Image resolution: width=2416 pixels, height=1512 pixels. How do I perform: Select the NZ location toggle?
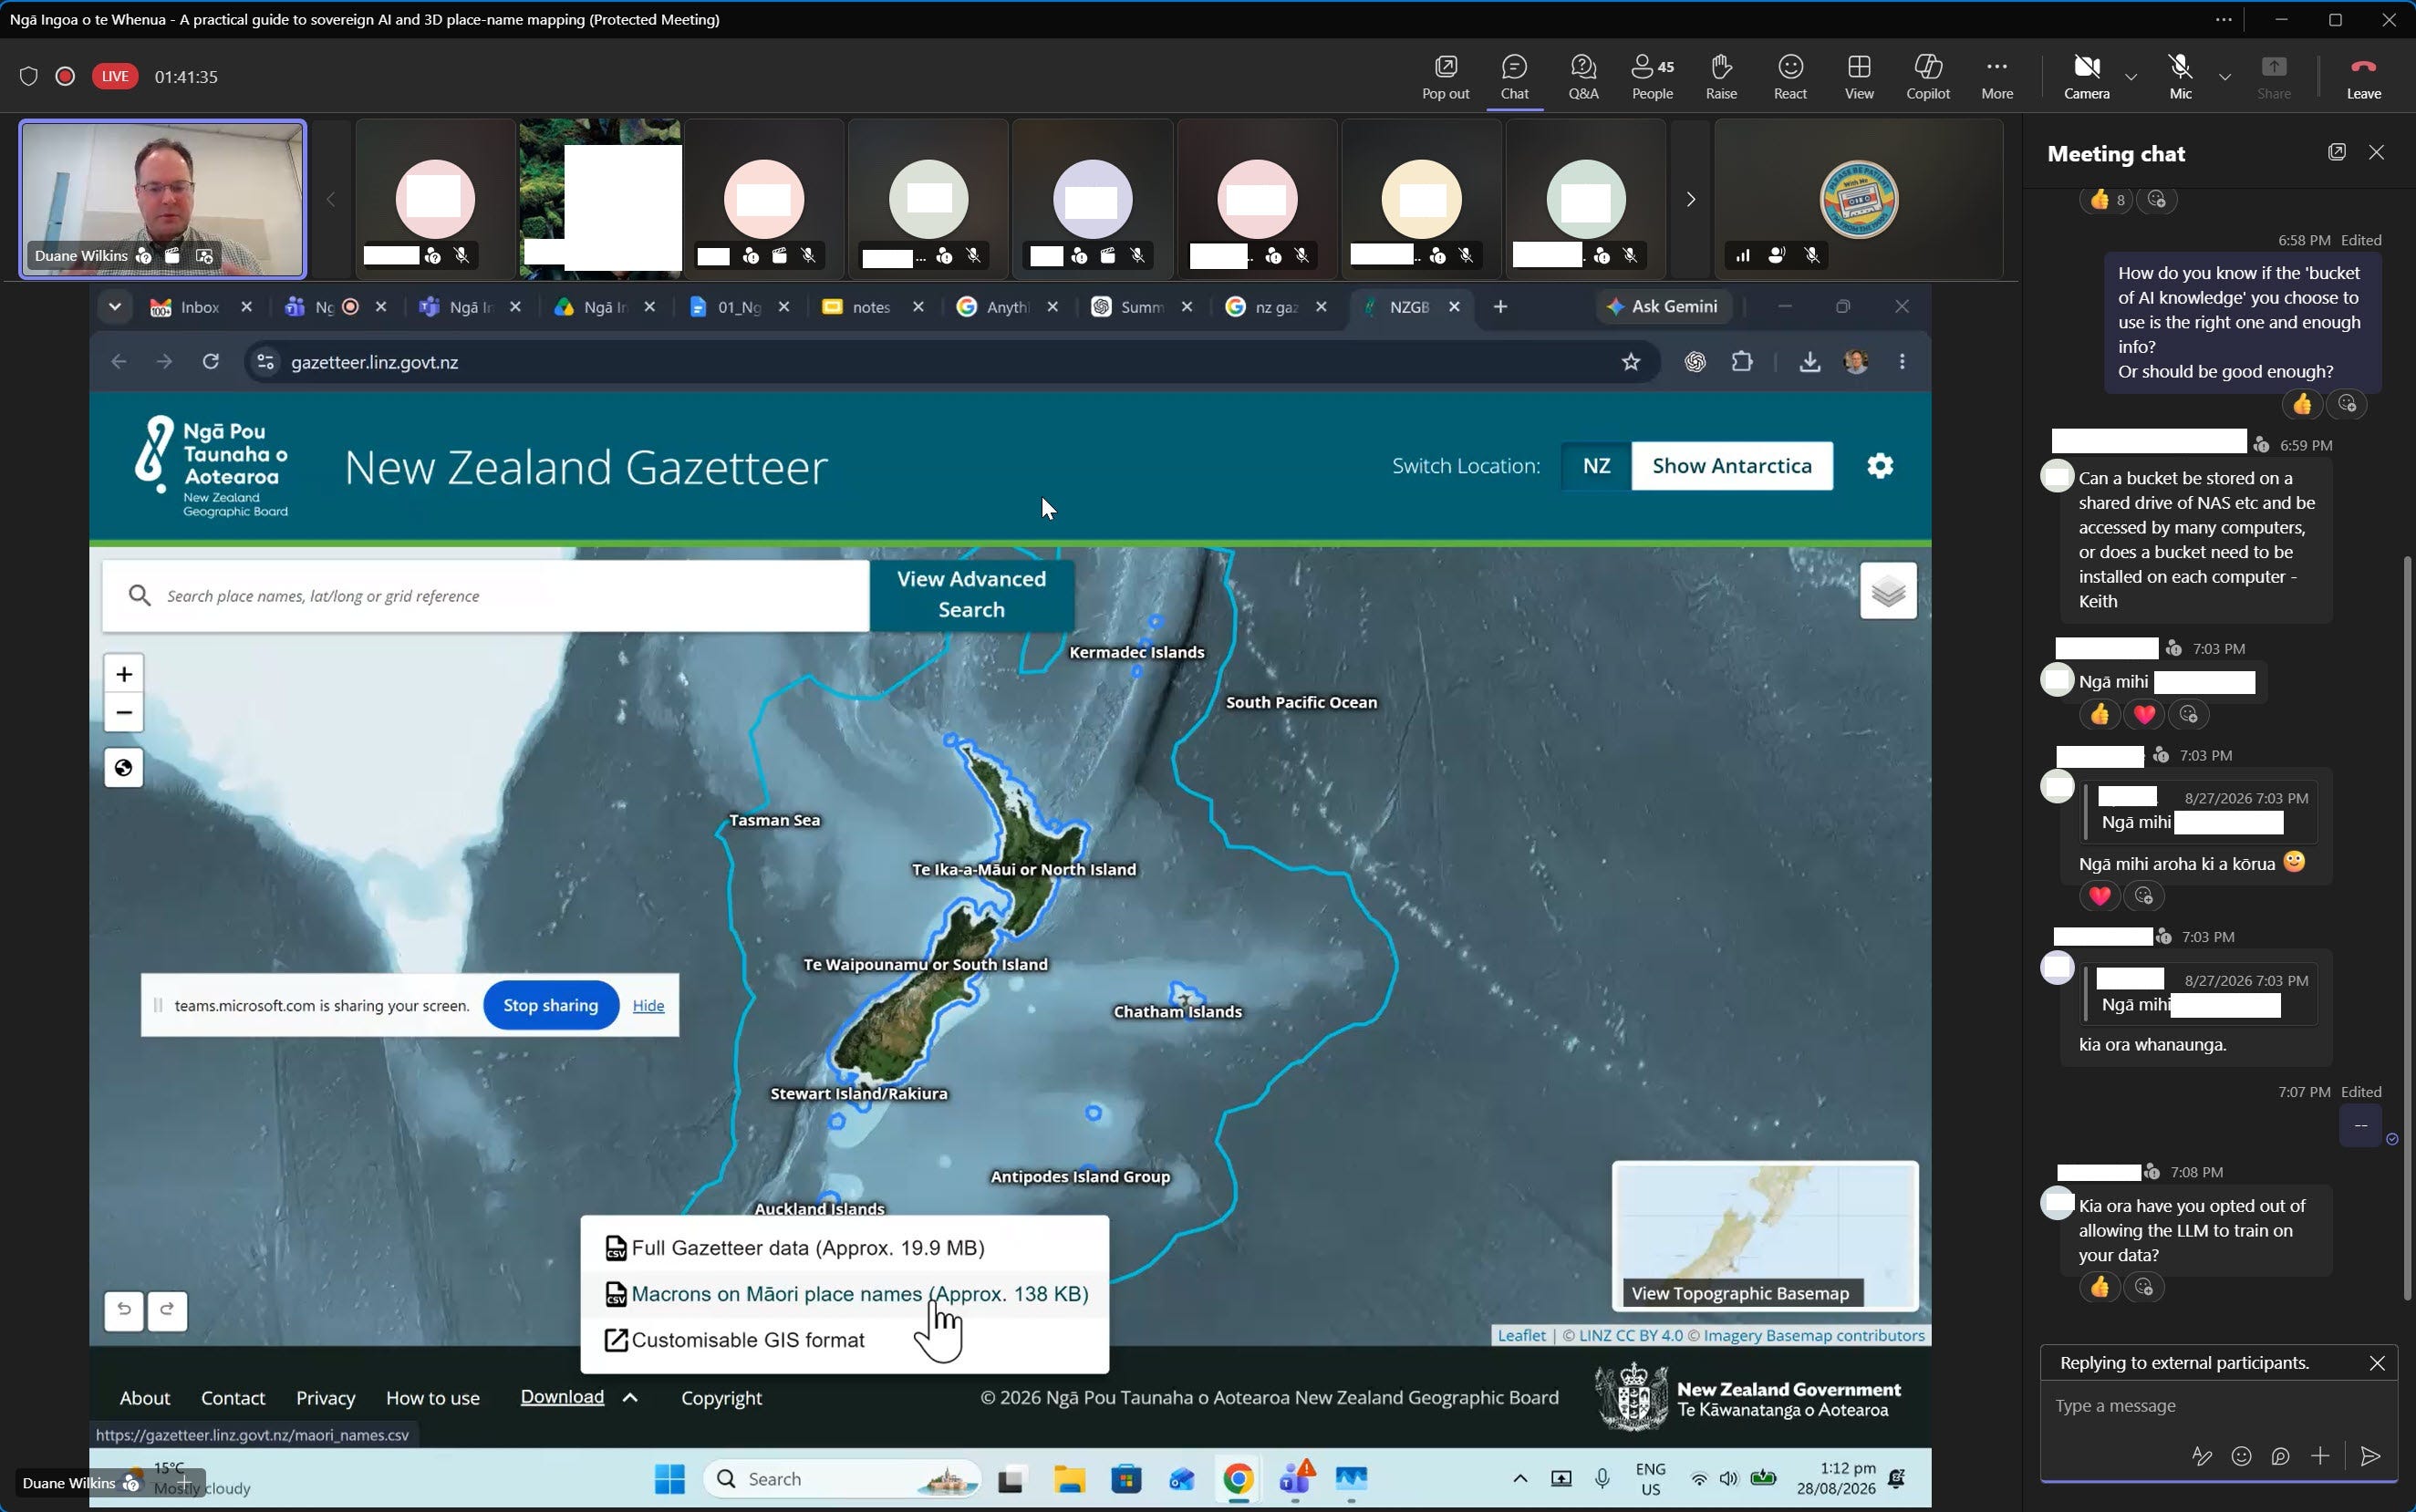pos(1596,466)
